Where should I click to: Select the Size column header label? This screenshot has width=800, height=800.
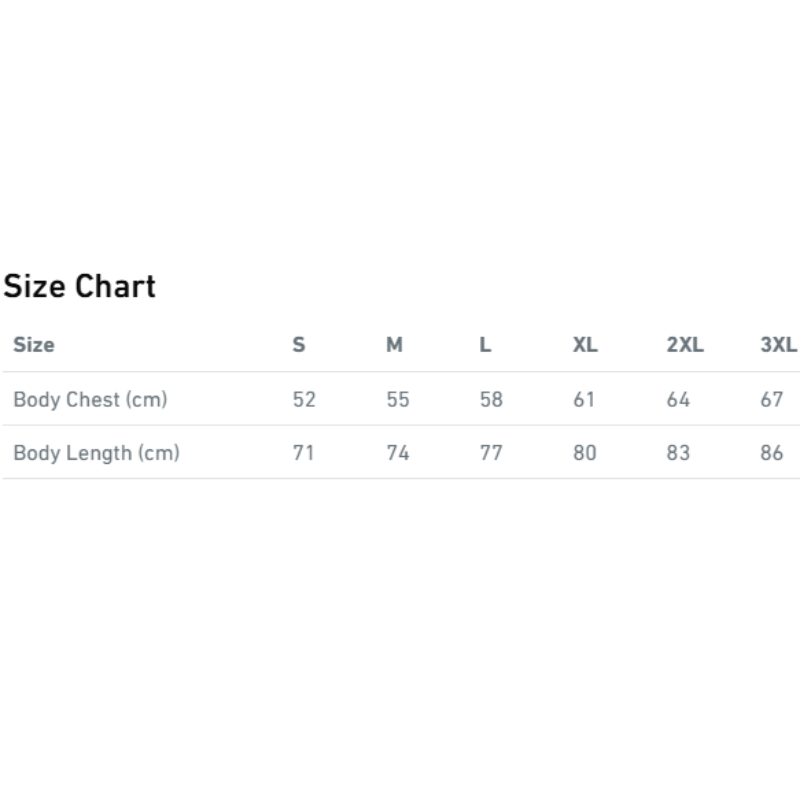[34, 345]
